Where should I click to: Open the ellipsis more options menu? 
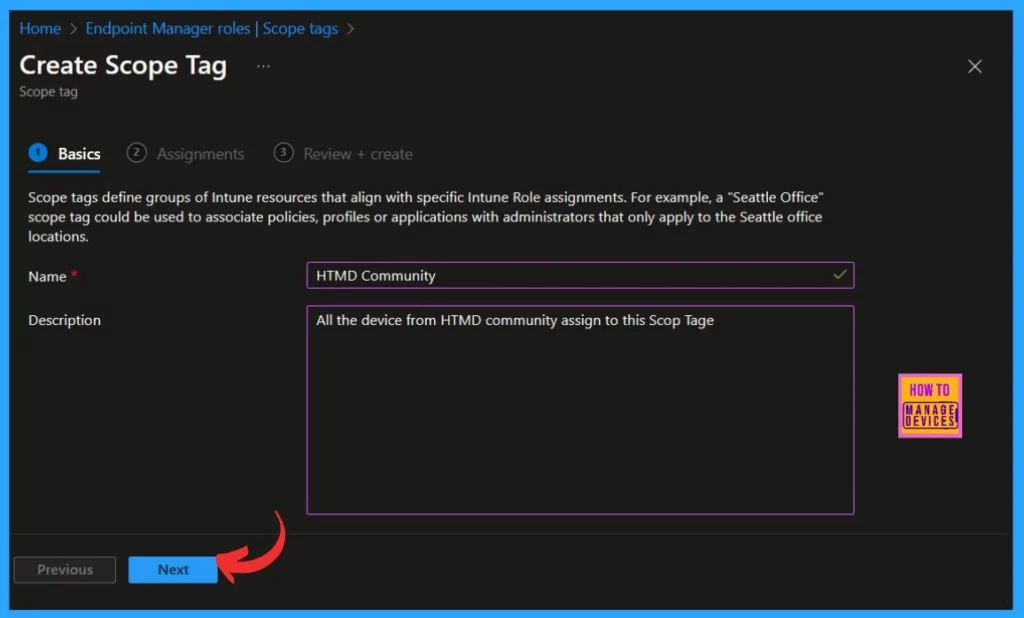pyautogui.click(x=263, y=66)
